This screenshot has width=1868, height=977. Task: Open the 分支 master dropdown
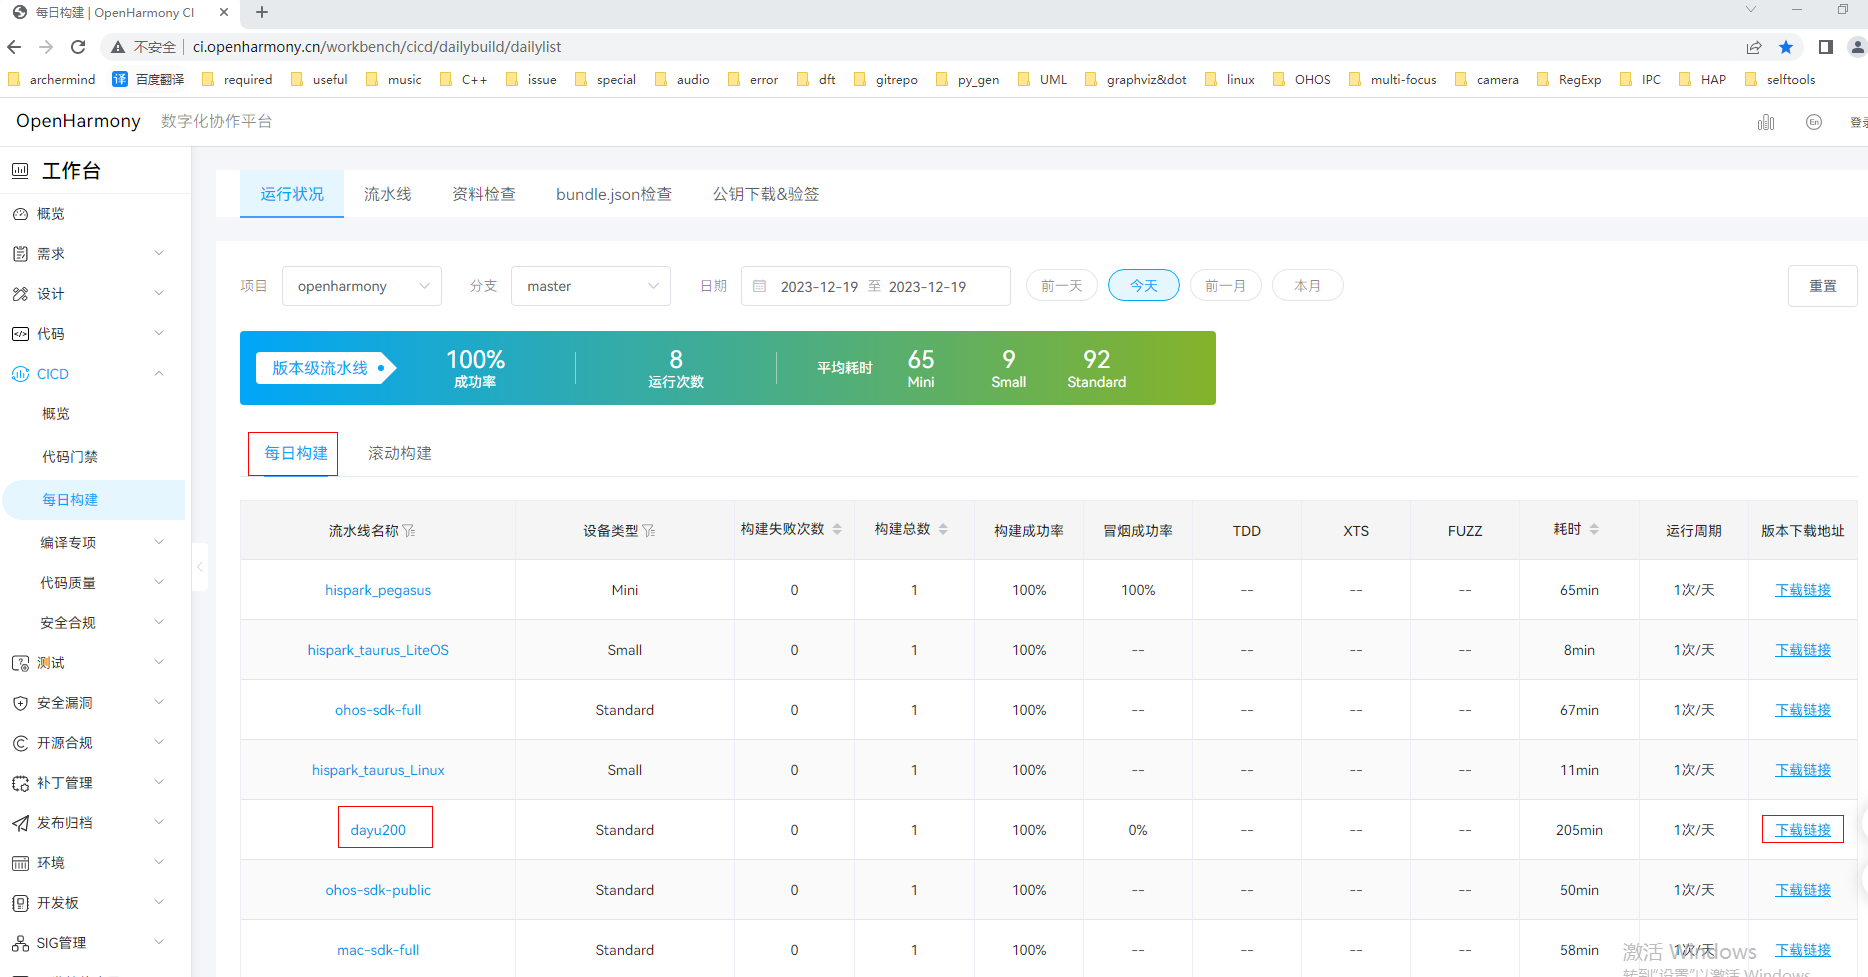click(x=591, y=287)
